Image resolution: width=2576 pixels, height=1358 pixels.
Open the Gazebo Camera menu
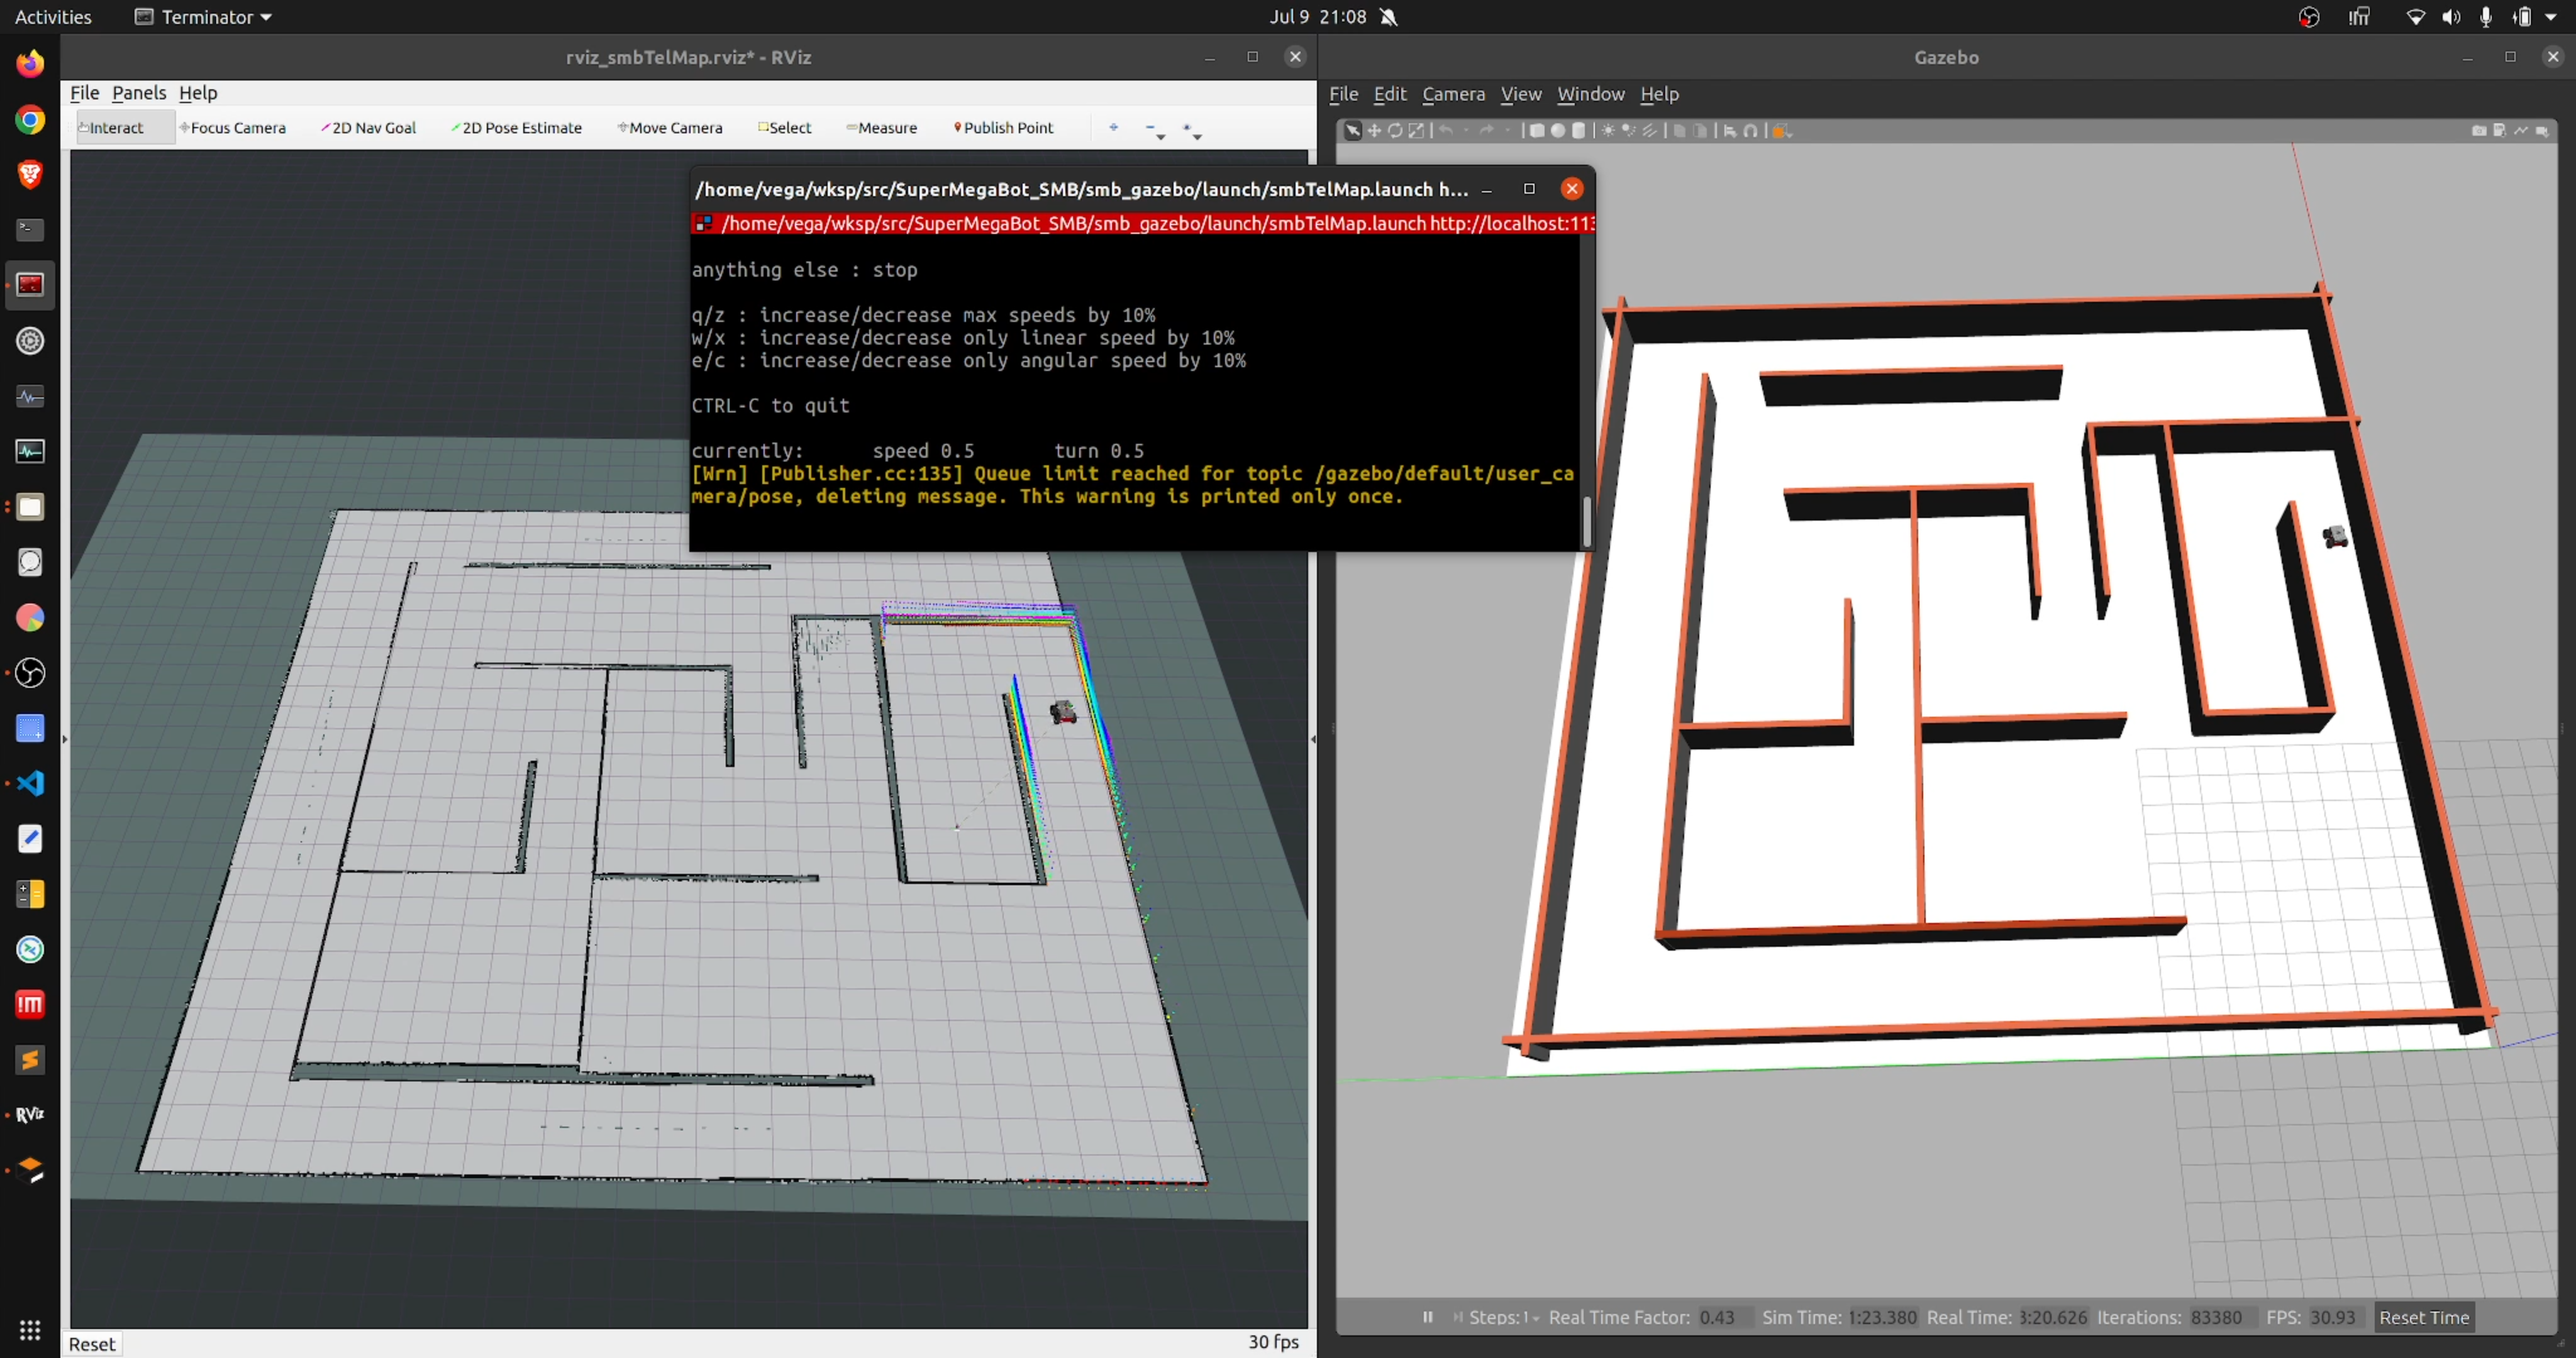click(1453, 94)
